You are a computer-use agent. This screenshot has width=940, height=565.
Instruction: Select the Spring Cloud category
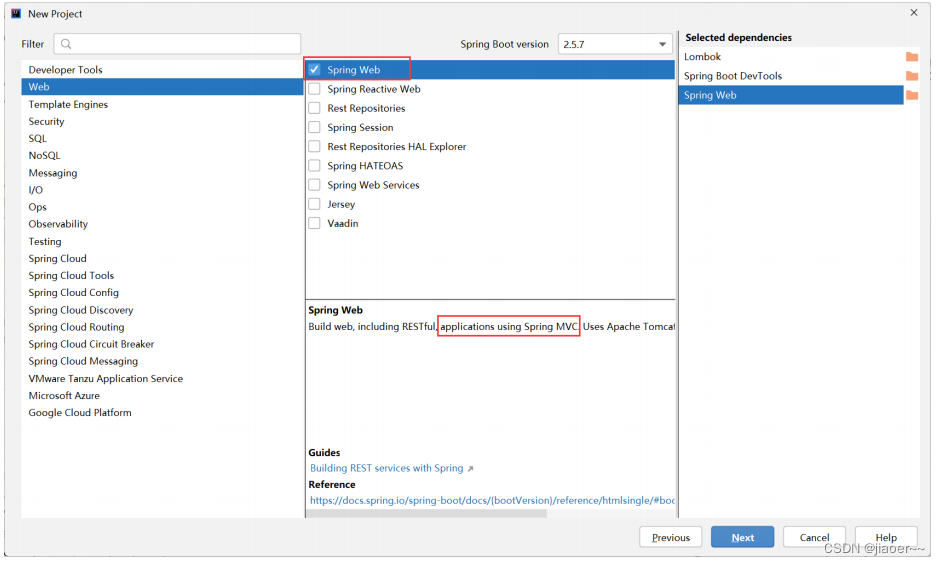pos(162,259)
